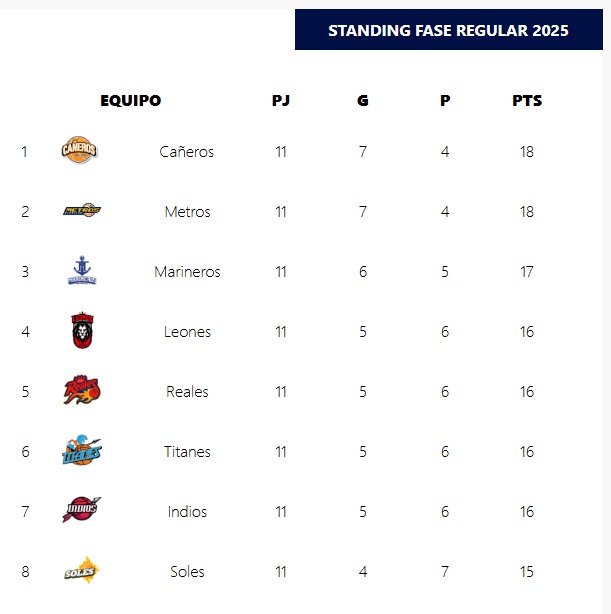The image size is (611, 614).
Task: Sort by the PTS column header
Action: (x=527, y=101)
